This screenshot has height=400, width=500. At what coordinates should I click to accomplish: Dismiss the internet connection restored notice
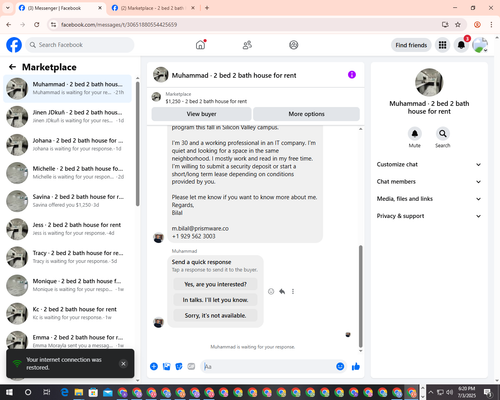tap(123, 364)
